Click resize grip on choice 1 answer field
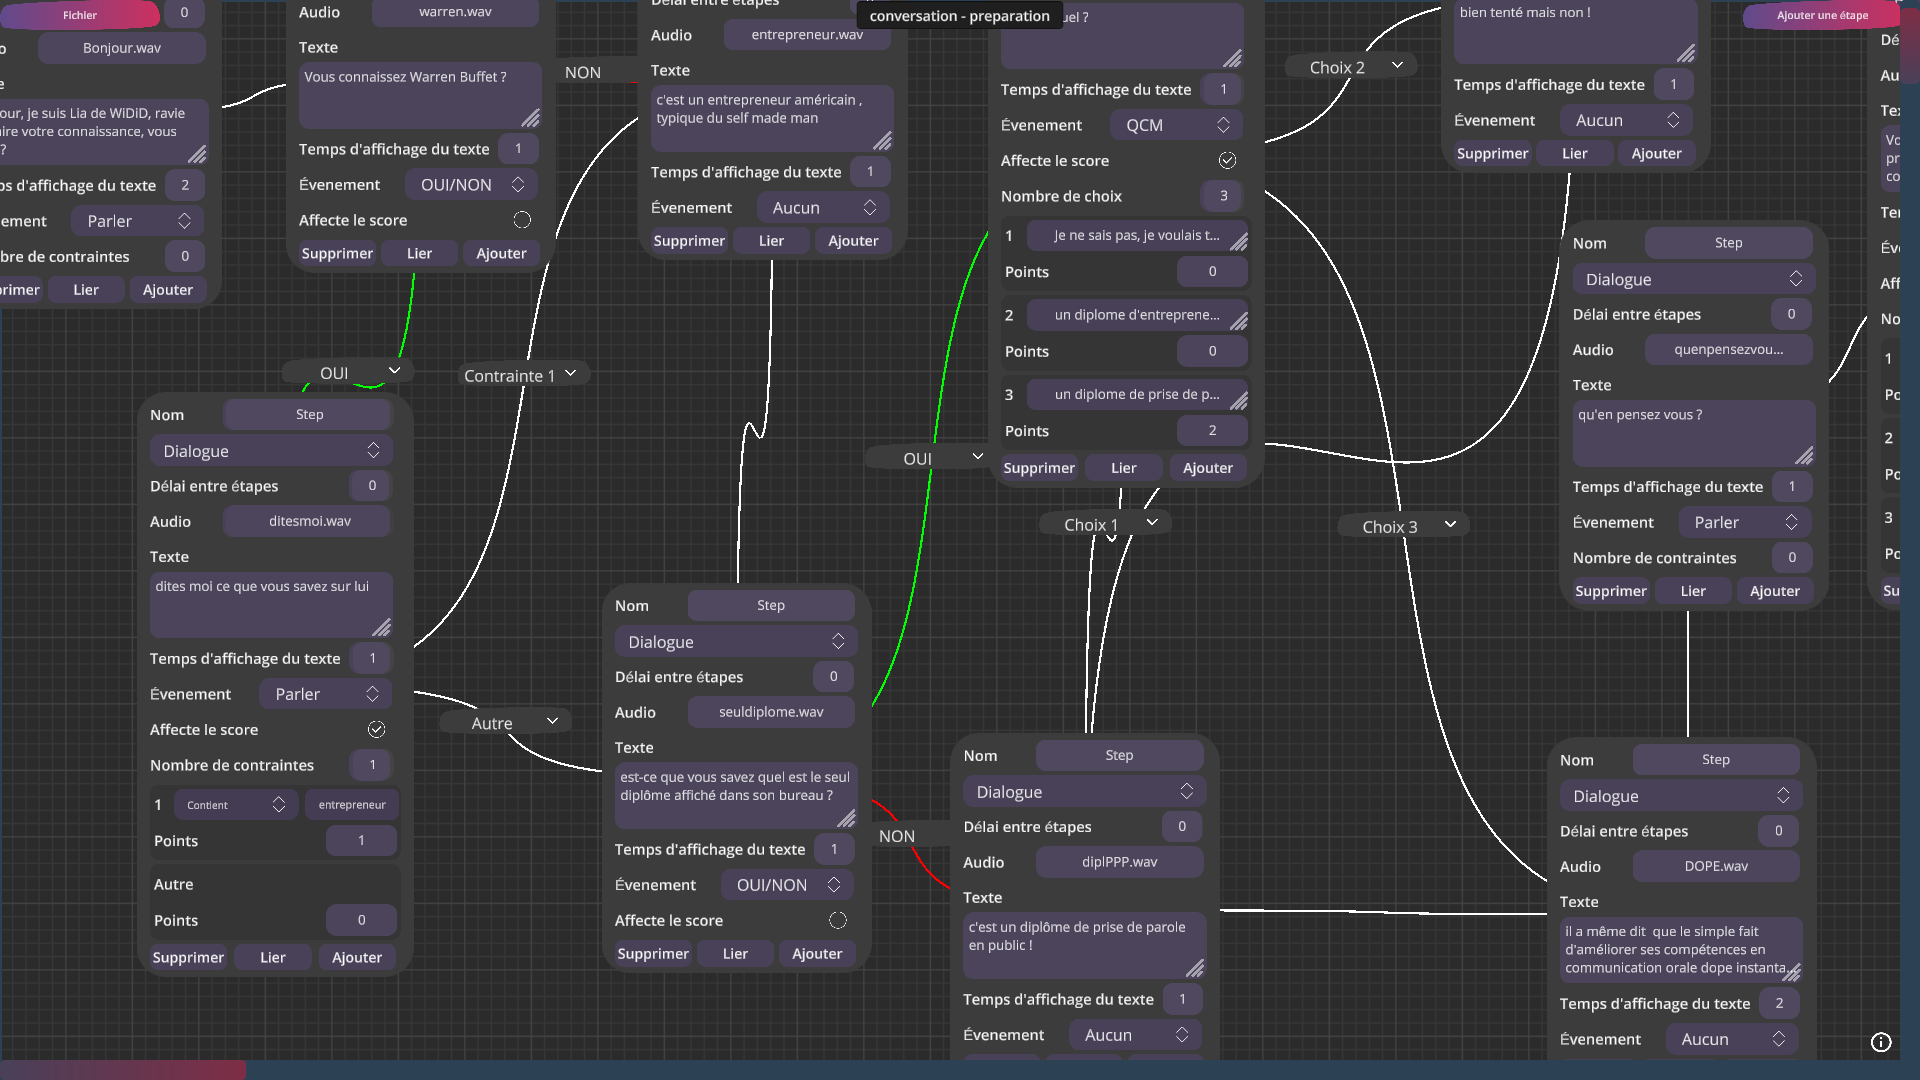The height and width of the screenshot is (1080, 1920). pyautogui.click(x=1238, y=241)
